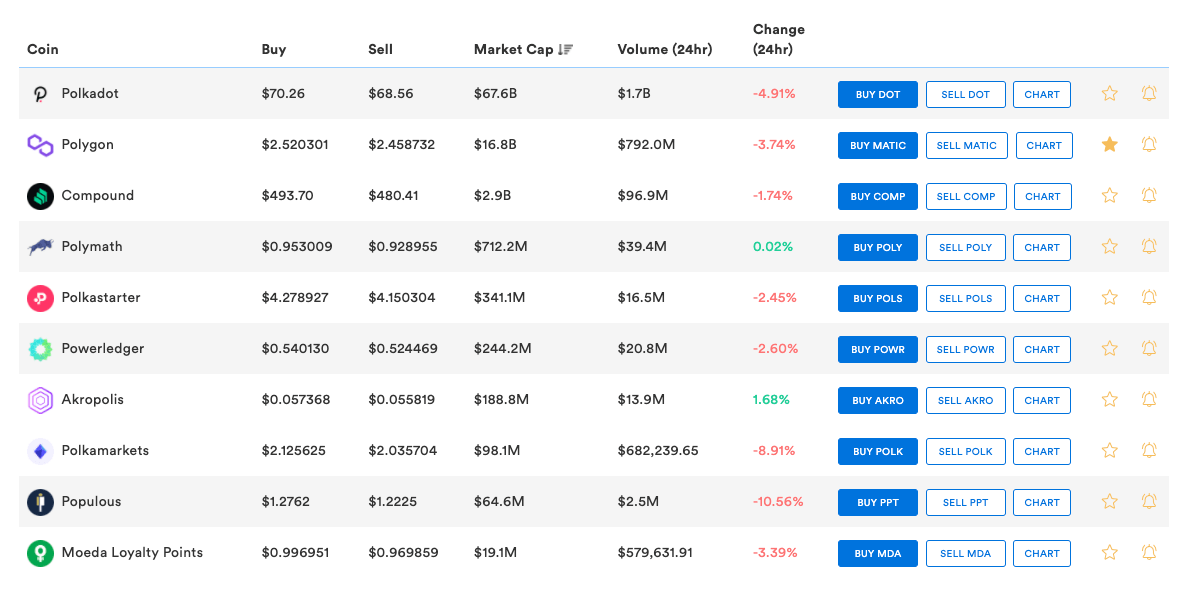Set a price alert bell for Compound
Image resolution: width=1186 pixels, height=613 pixels.
coord(1149,195)
